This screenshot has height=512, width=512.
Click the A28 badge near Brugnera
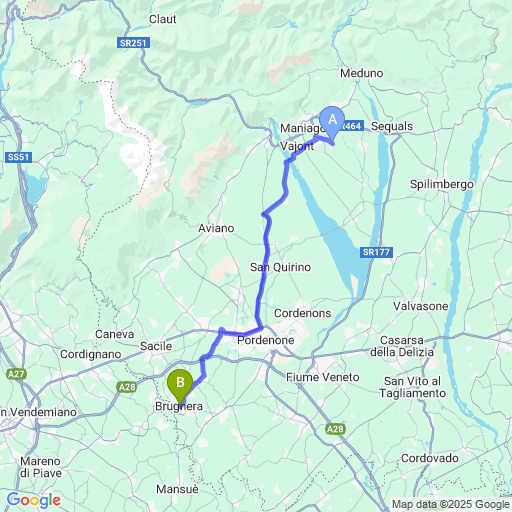point(127,387)
